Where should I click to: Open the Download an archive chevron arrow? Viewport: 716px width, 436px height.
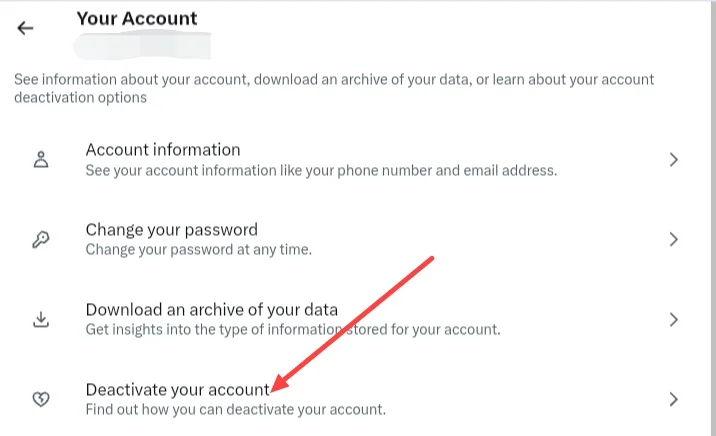(674, 320)
